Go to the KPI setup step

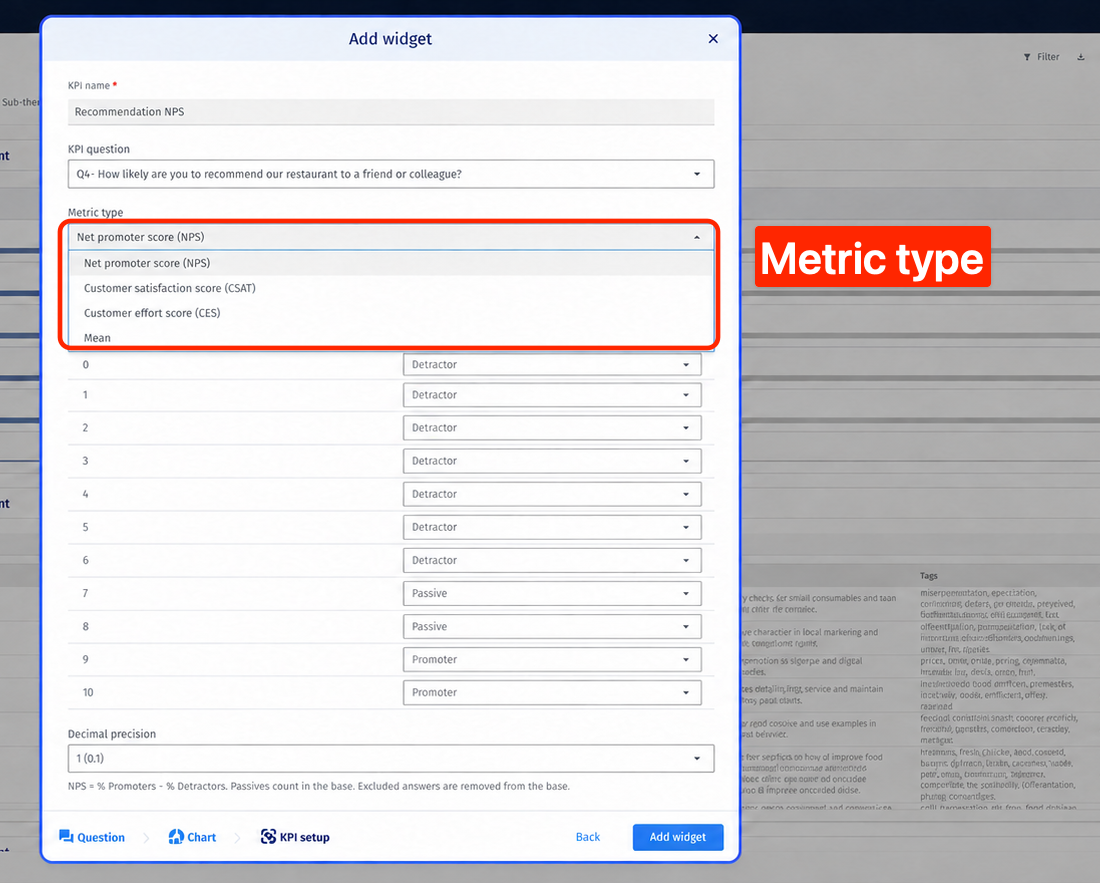295,837
